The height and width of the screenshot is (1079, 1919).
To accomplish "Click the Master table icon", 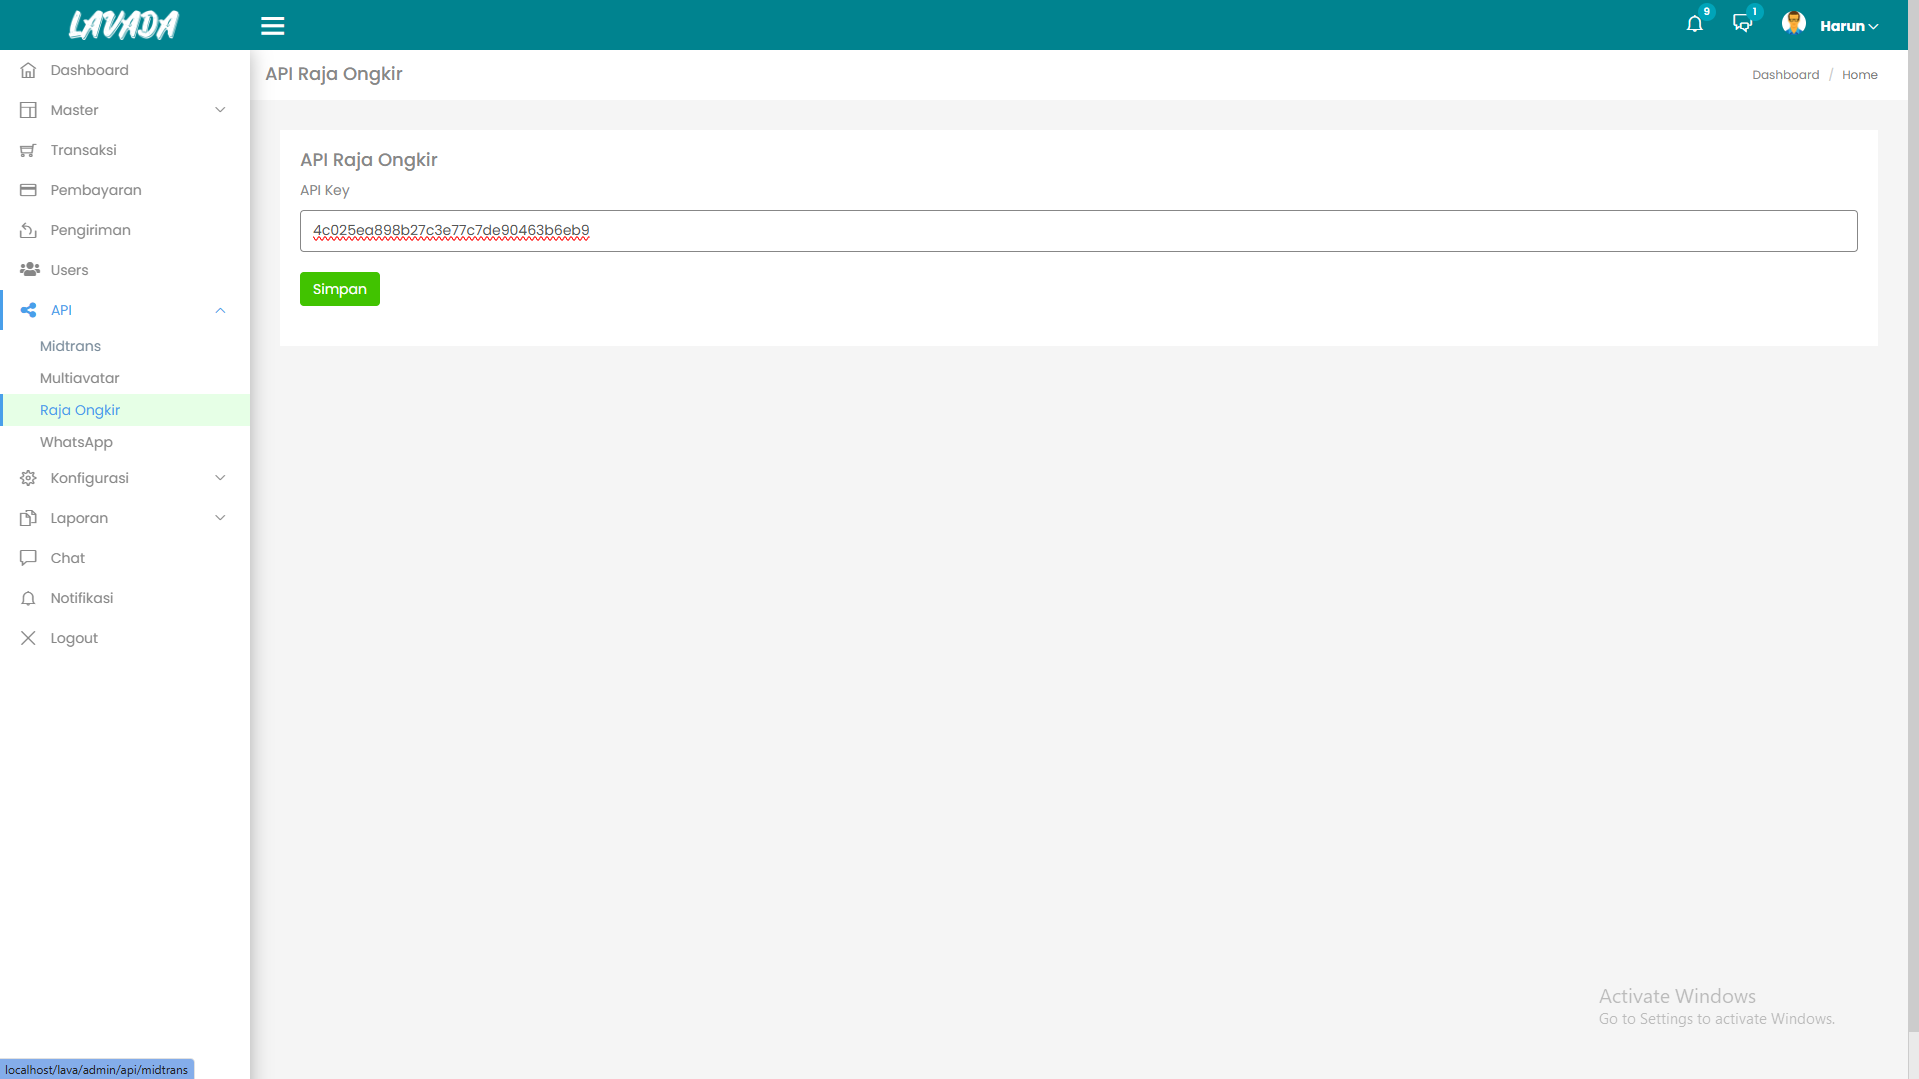I will click(x=28, y=110).
